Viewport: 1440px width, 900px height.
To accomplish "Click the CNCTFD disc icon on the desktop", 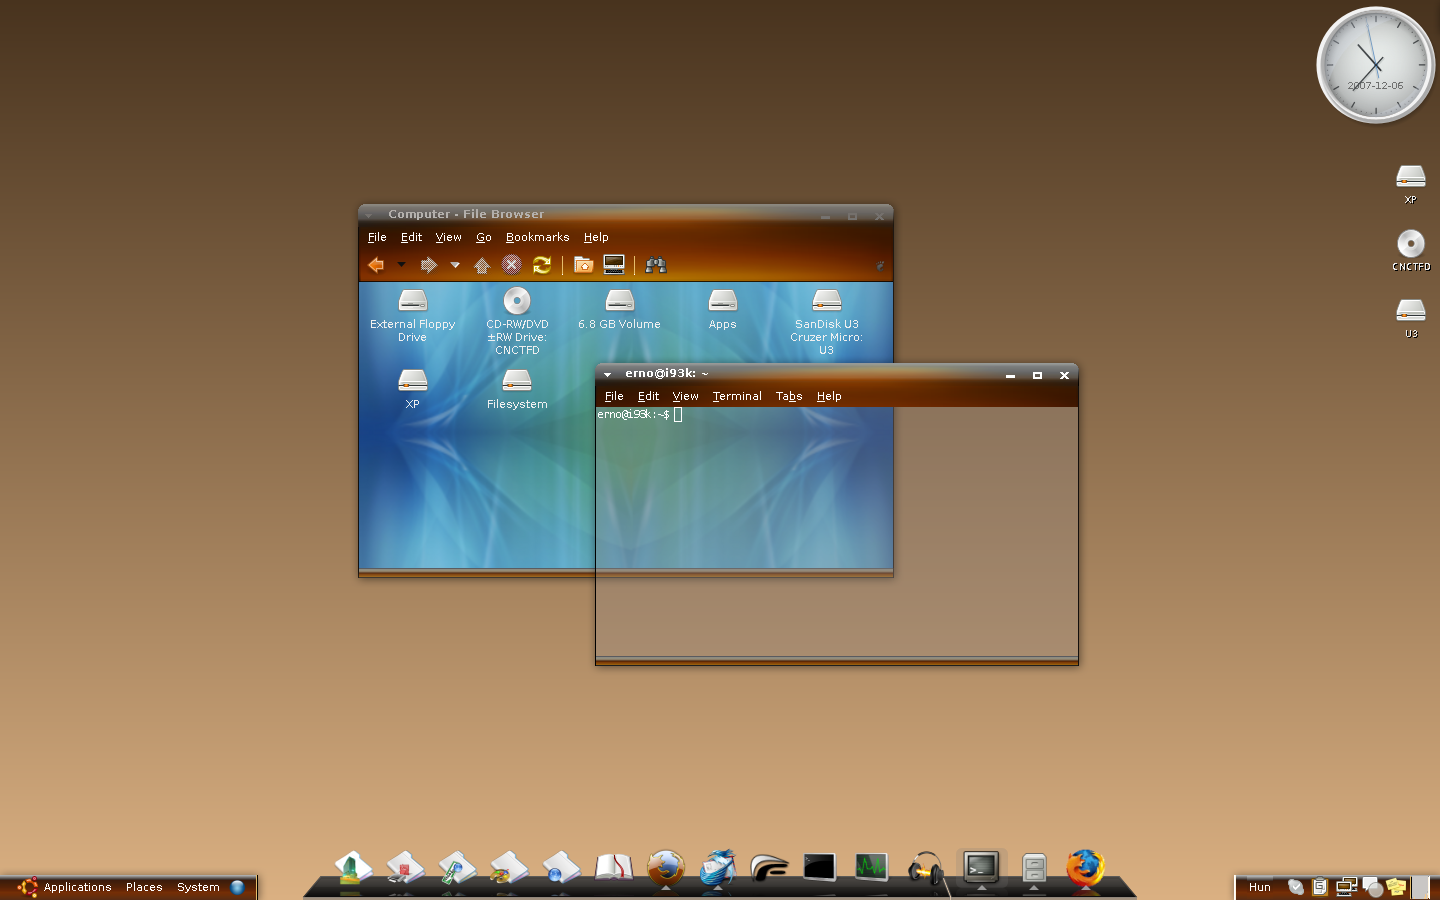I will pyautogui.click(x=1411, y=251).
